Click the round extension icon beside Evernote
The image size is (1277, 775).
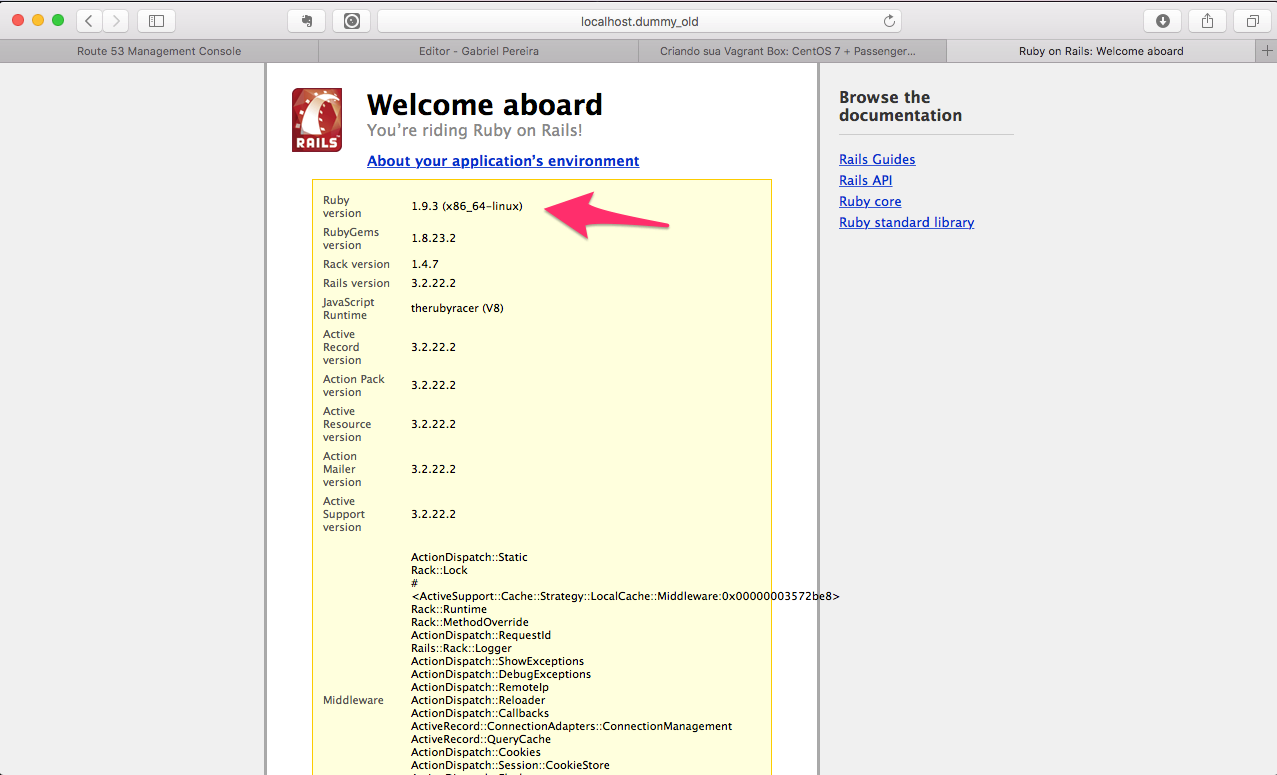351,20
